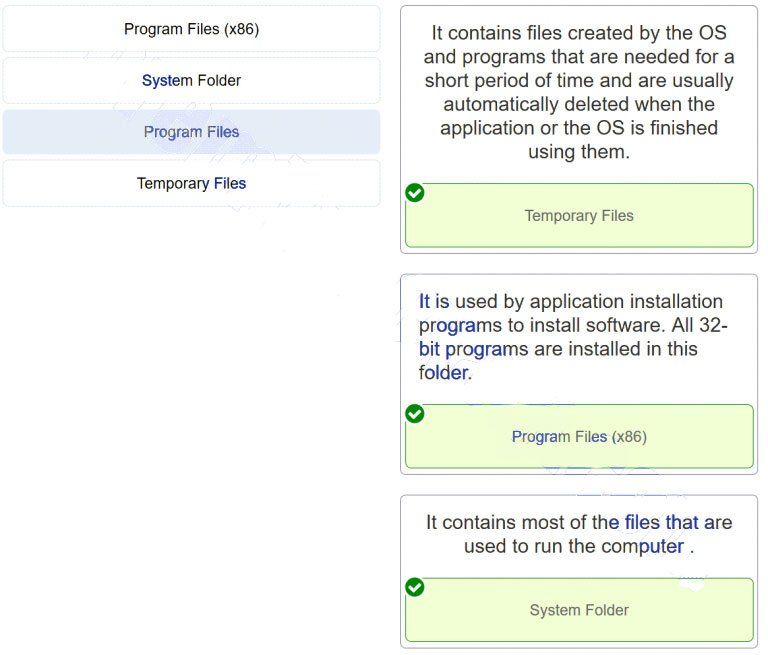This screenshot has height=655, width=768.
Task: Select the System Folder option in left list
Action: (x=191, y=80)
